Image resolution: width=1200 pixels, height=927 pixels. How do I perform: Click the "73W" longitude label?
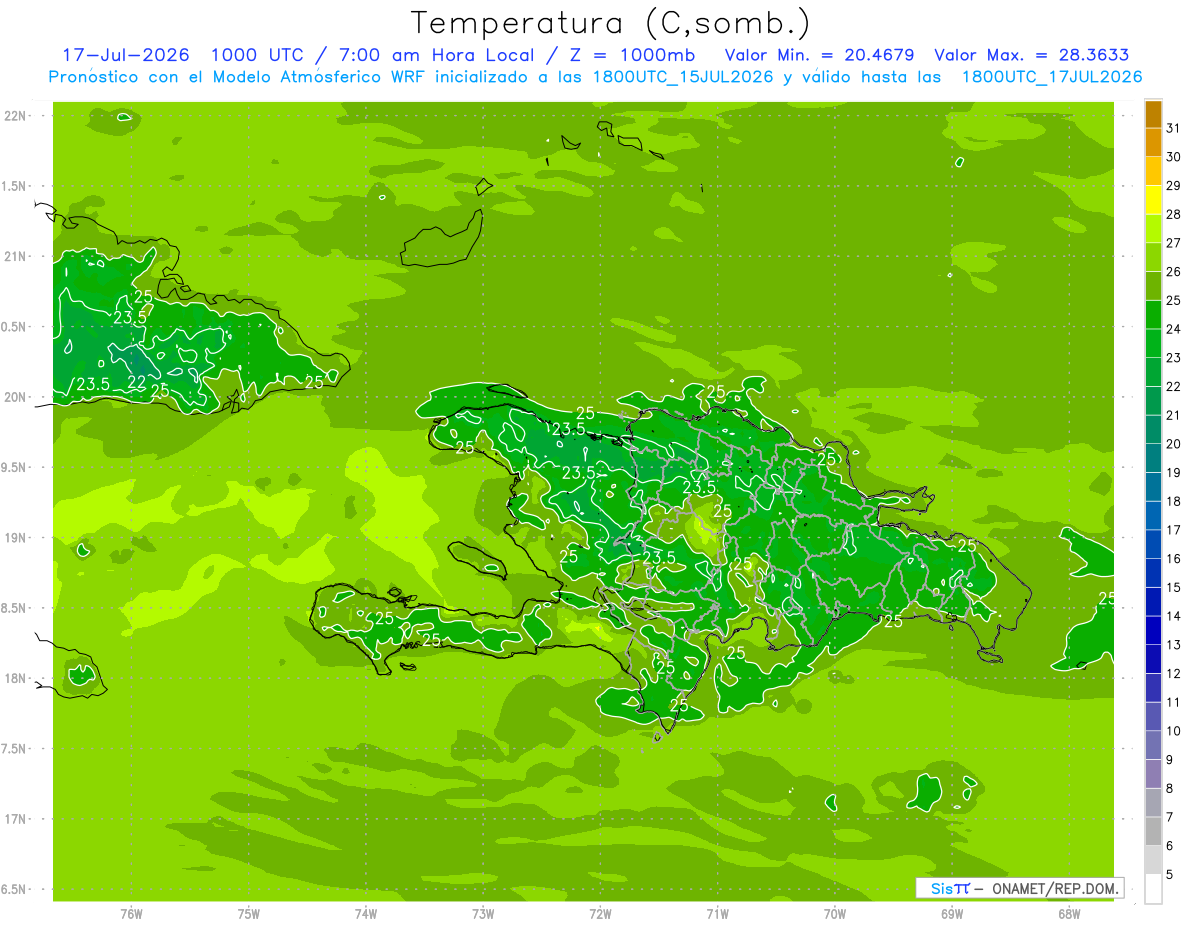[x=483, y=913]
